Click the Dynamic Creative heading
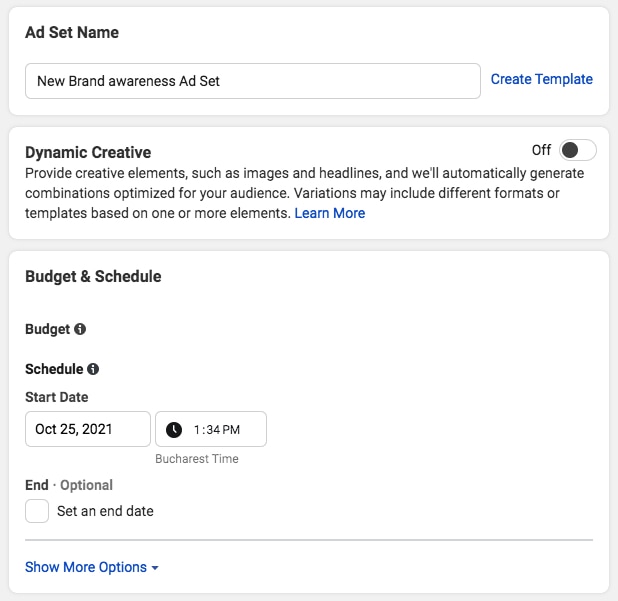Image resolution: width=618 pixels, height=601 pixels. point(88,153)
